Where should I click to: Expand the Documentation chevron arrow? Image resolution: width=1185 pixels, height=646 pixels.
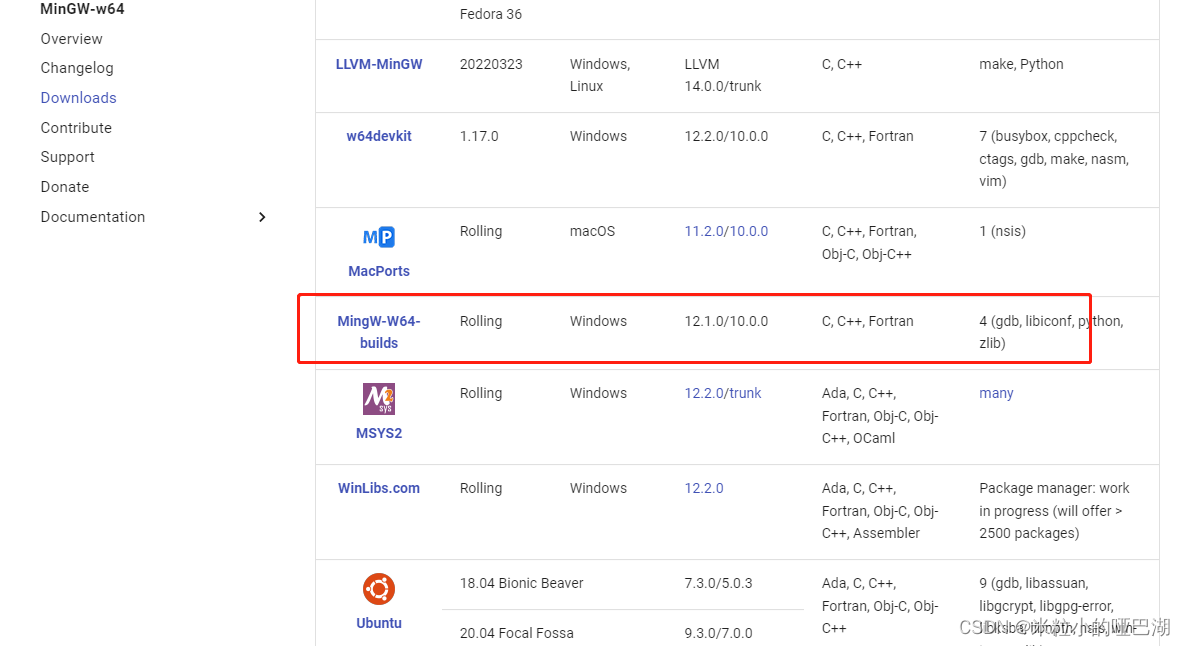coord(262,217)
